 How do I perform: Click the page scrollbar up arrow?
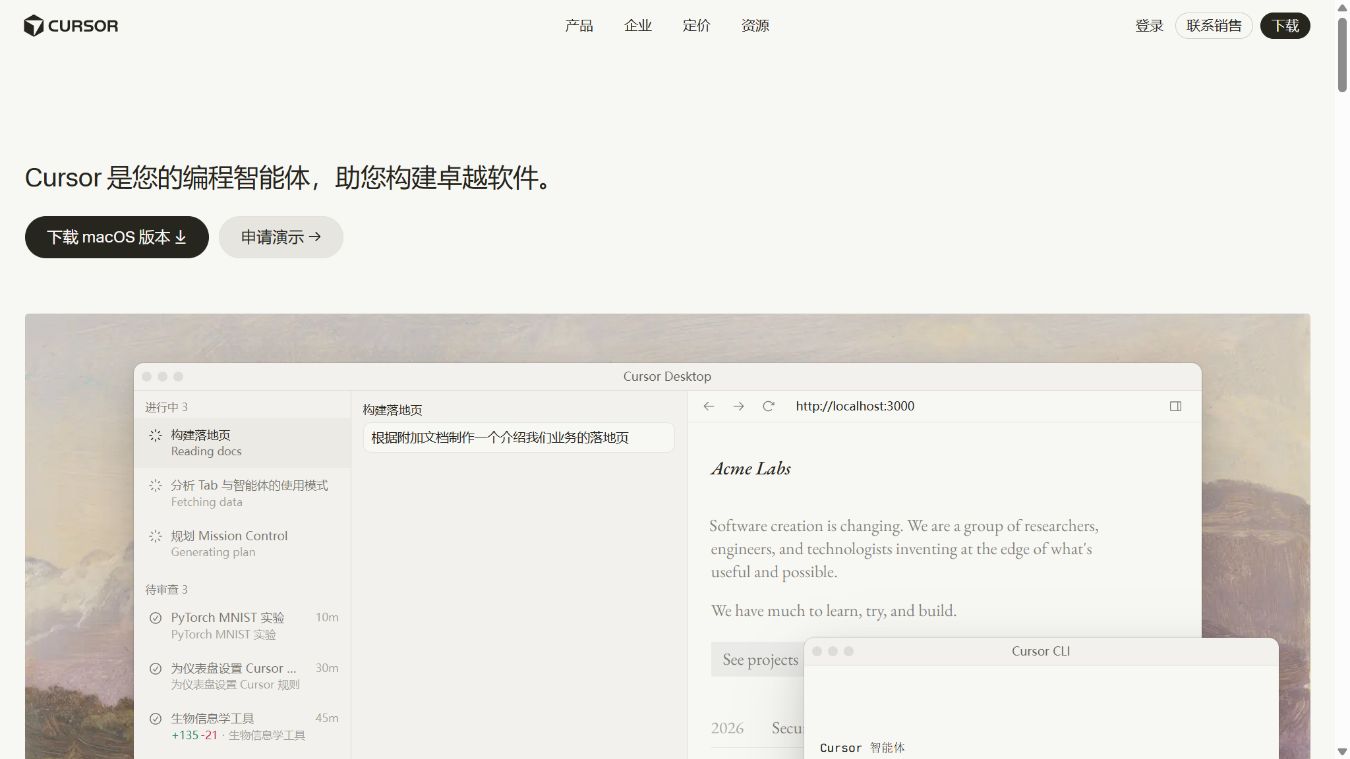[1342, 8]
